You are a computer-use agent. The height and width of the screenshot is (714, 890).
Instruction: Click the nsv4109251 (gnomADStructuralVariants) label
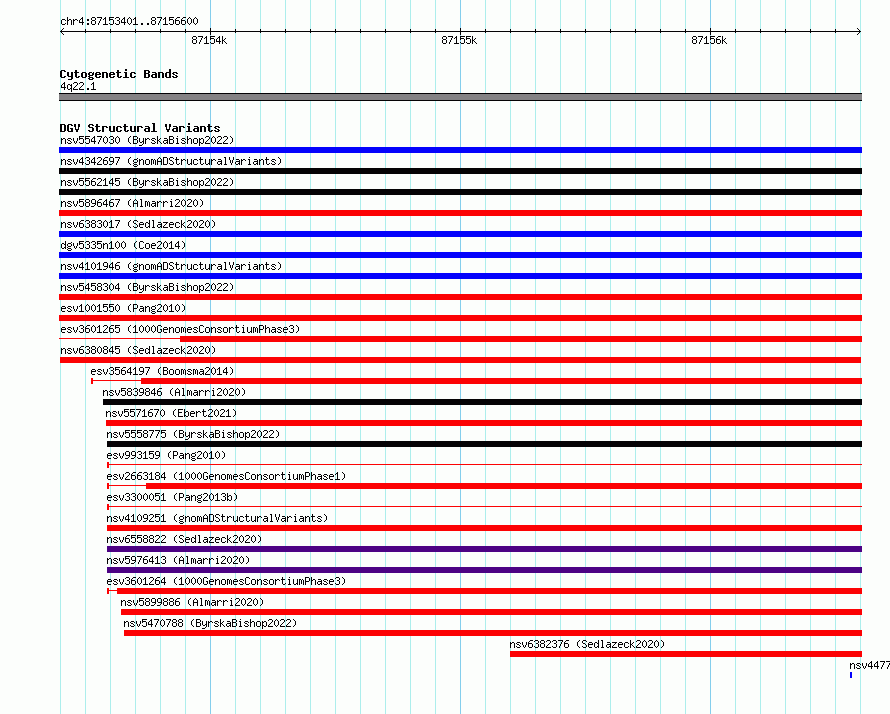click(217, 518)
